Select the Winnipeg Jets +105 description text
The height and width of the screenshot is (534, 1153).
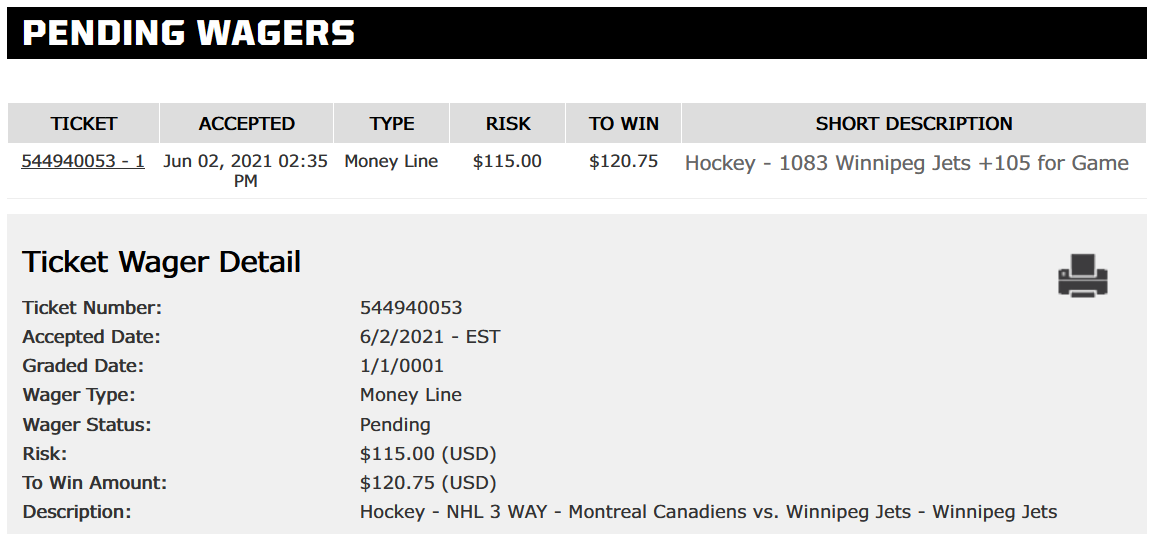point(907,163)
